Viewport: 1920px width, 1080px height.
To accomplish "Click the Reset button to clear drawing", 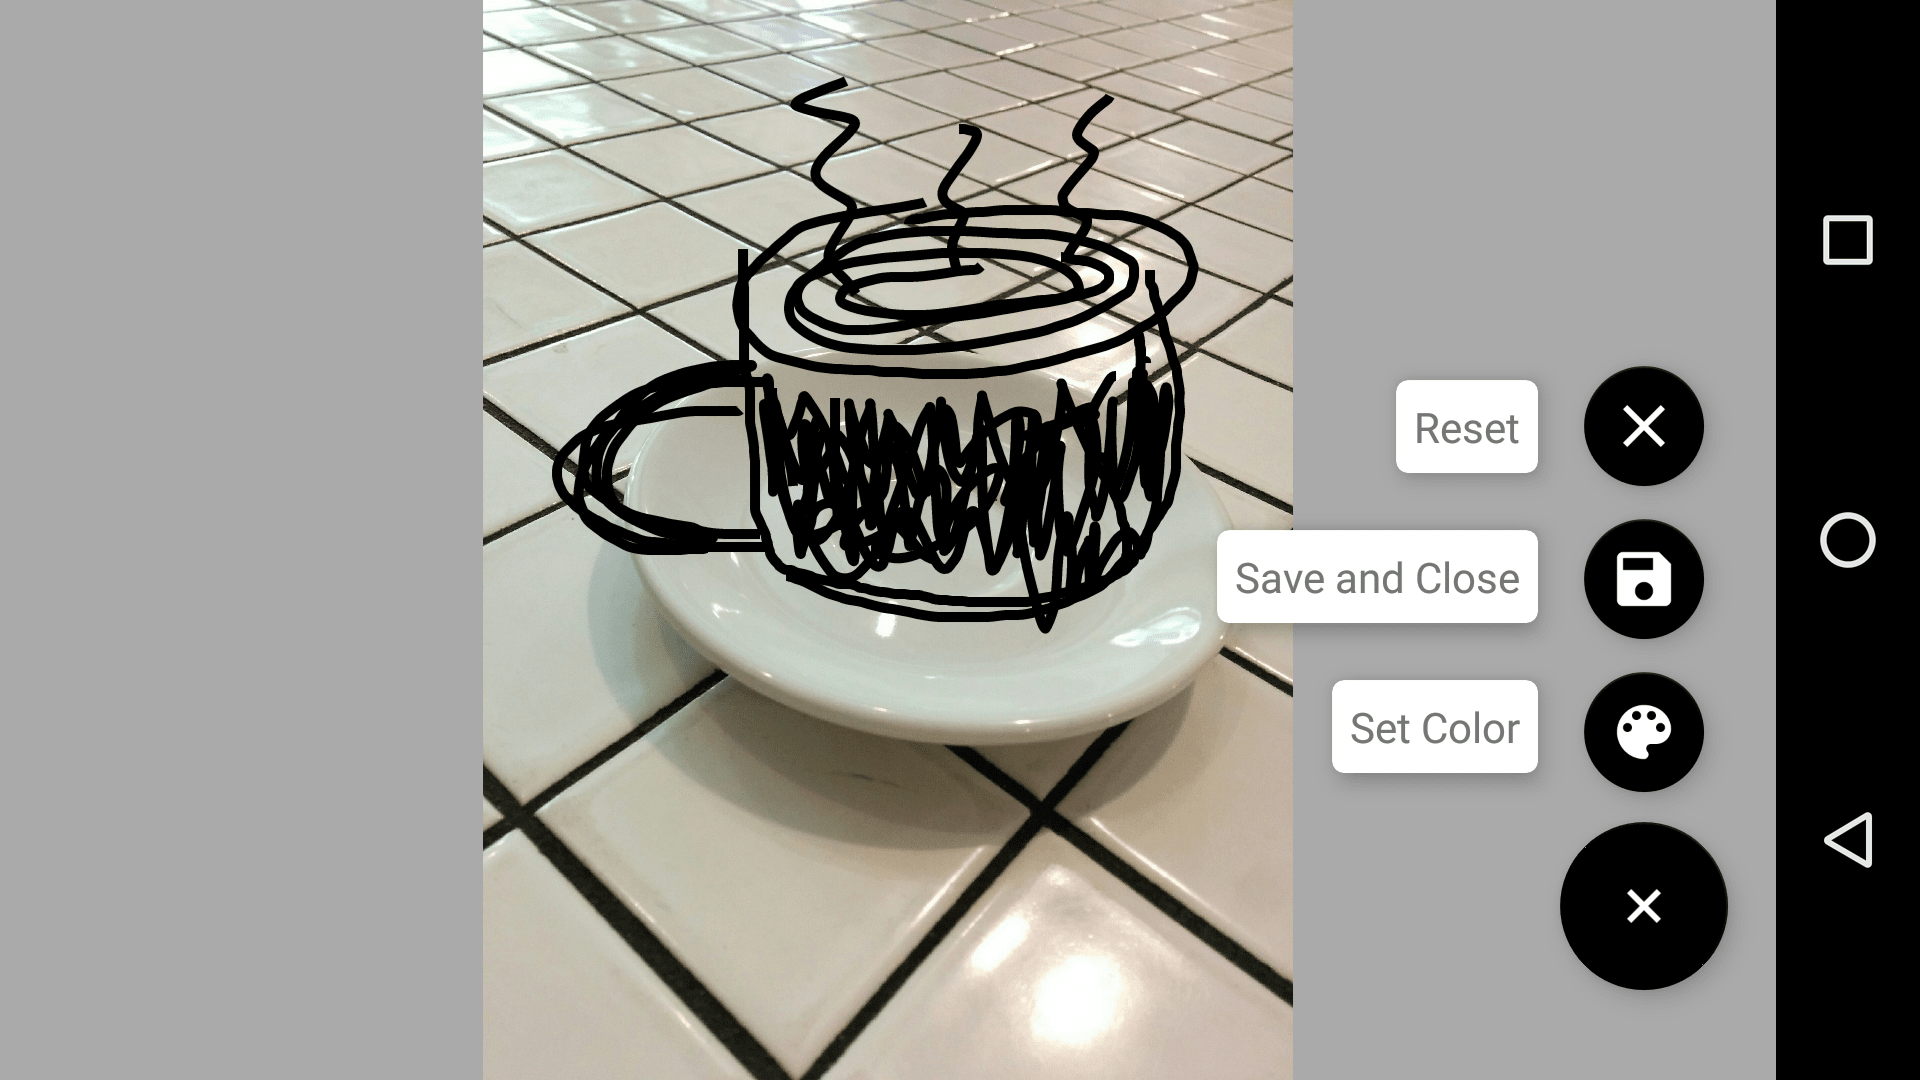I will pos(1466,426).
